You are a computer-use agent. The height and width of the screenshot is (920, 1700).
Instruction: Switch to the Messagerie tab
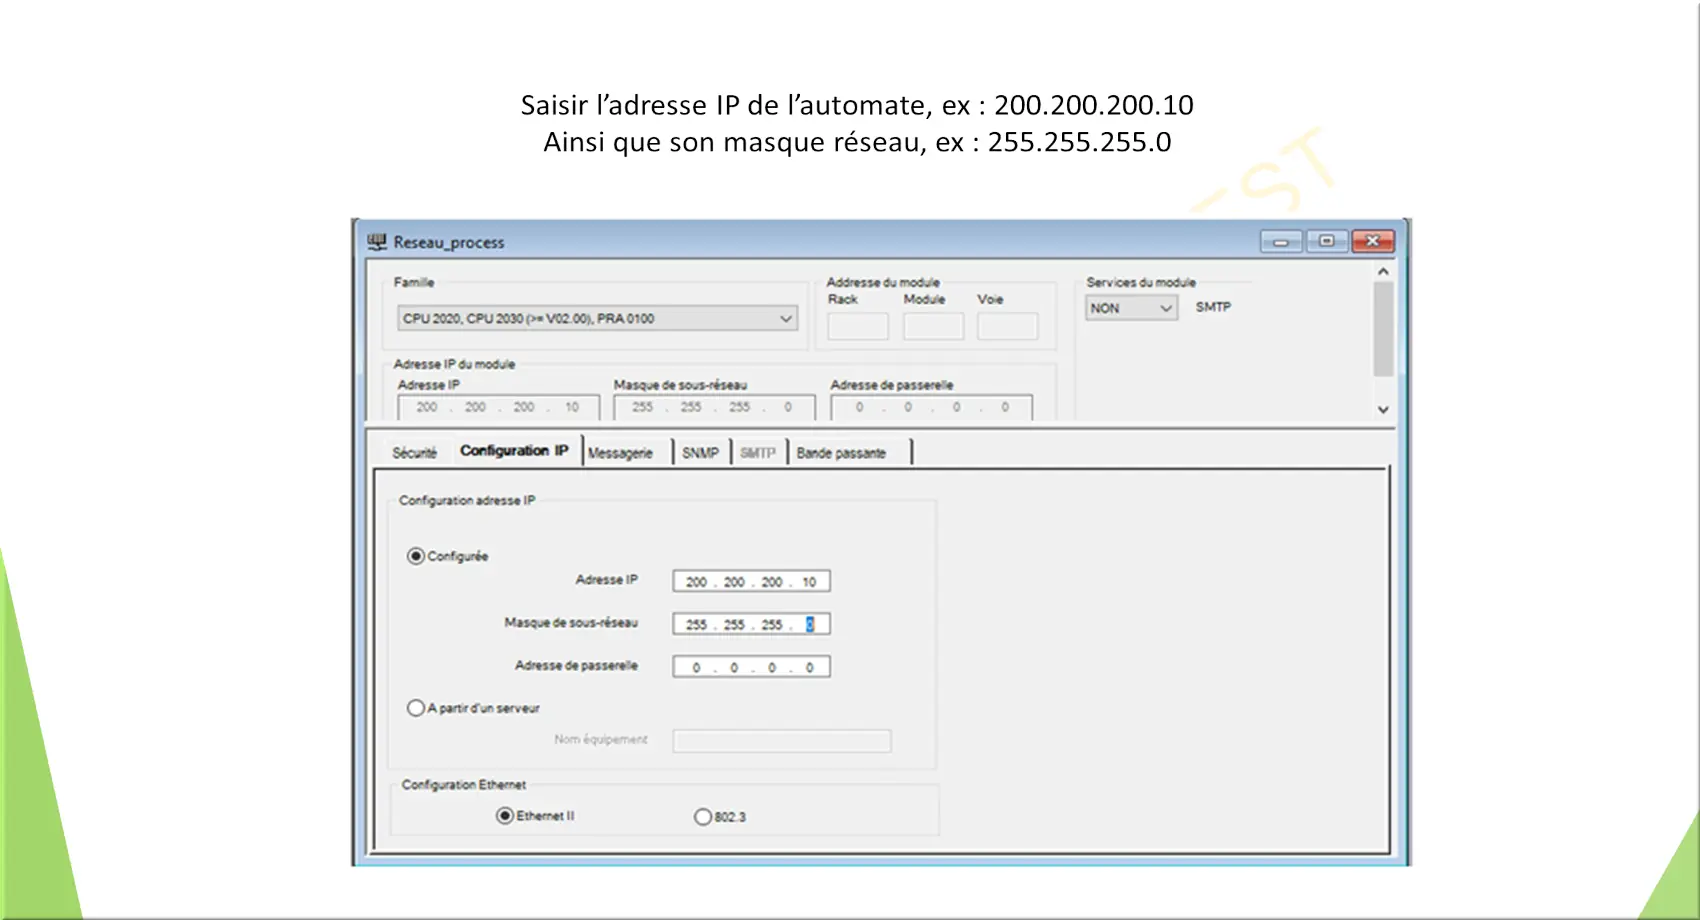620,453
